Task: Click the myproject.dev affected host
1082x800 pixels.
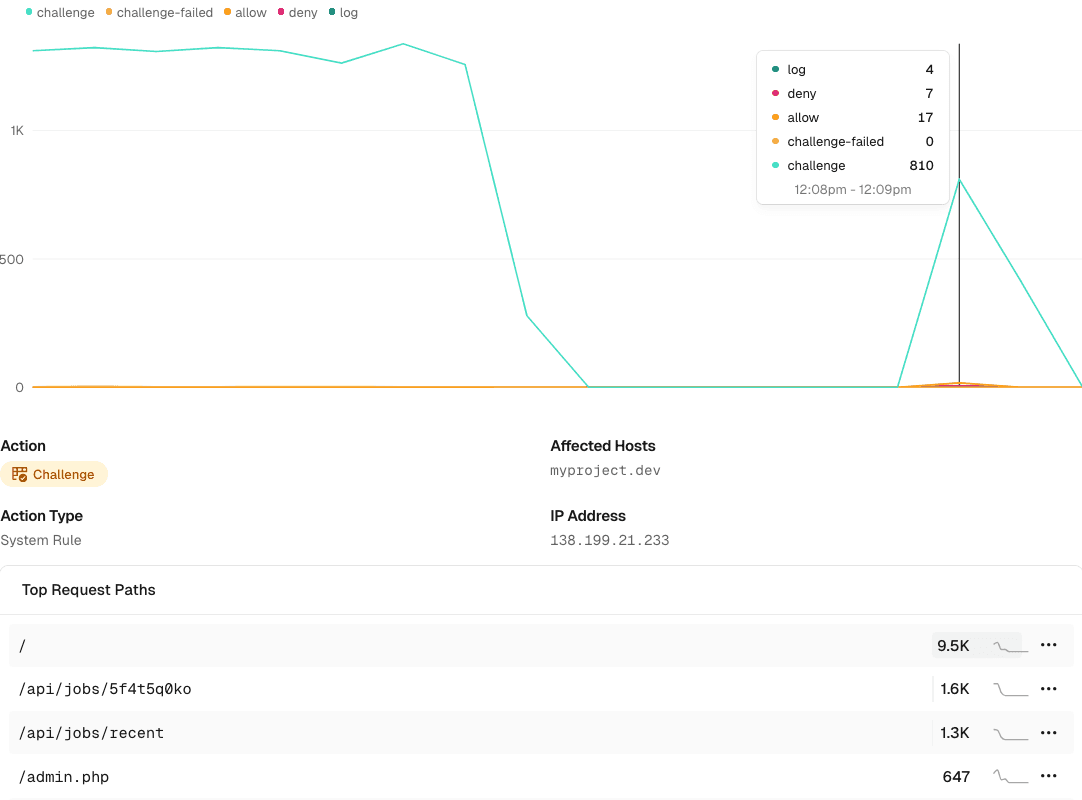Action: 605,470
